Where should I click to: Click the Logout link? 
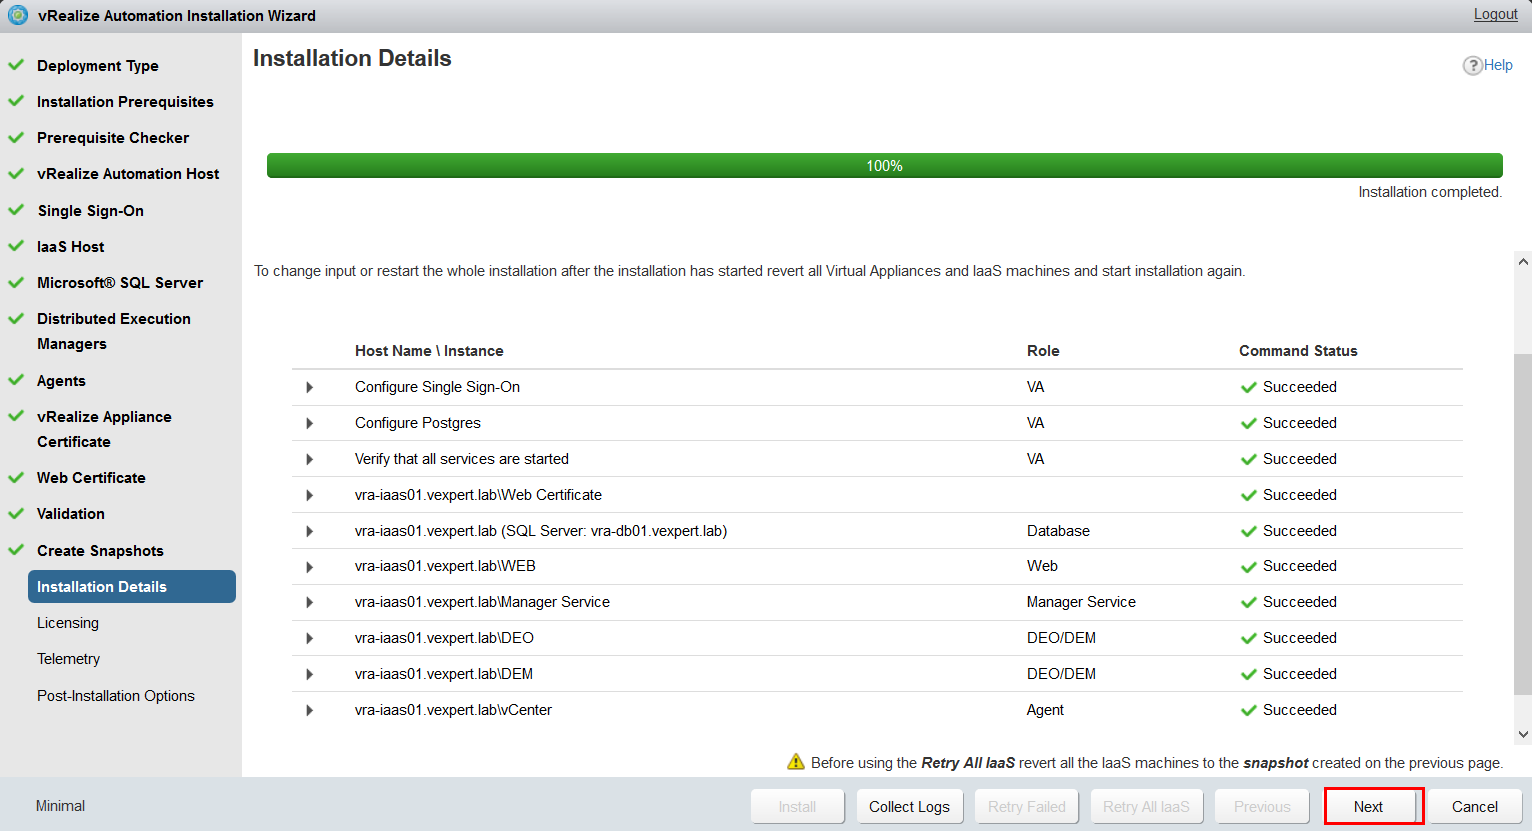coord(1495,14)
